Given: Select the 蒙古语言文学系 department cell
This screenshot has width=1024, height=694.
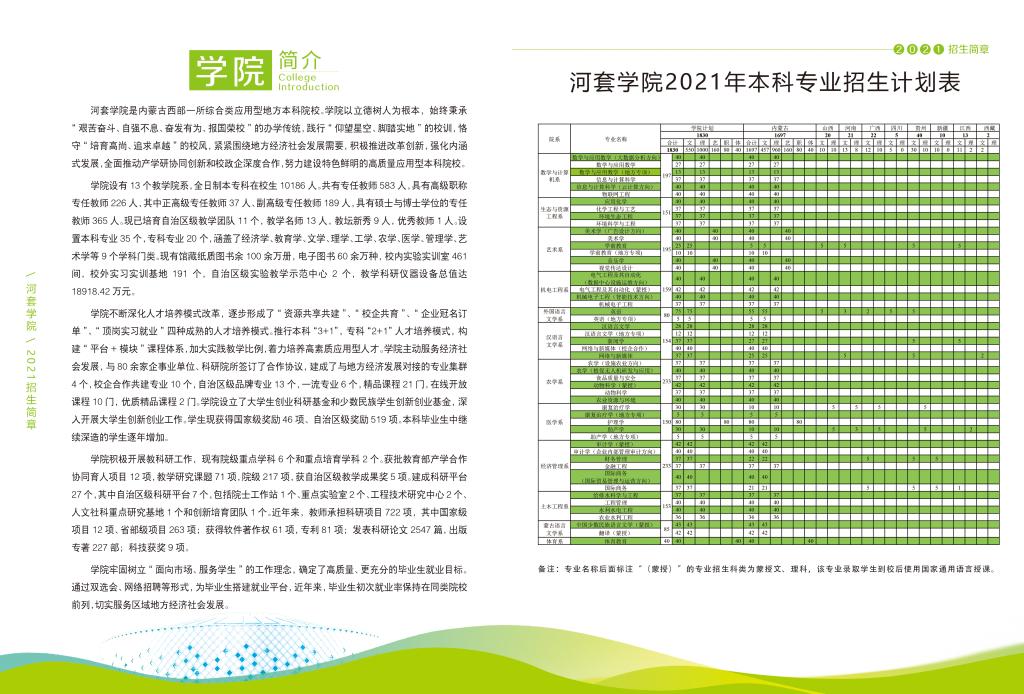Looking at the screenshot, I should pyautogui.click(x=554, y=529).
